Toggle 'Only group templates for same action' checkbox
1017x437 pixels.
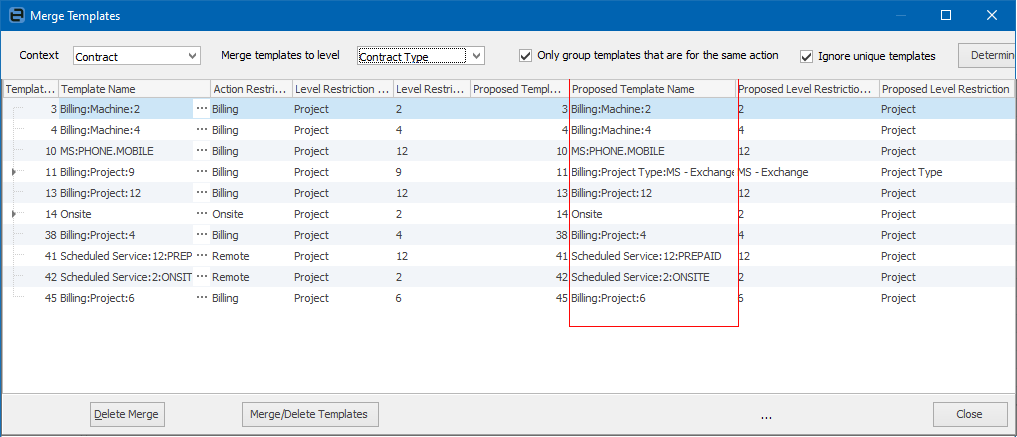[526, 56]
